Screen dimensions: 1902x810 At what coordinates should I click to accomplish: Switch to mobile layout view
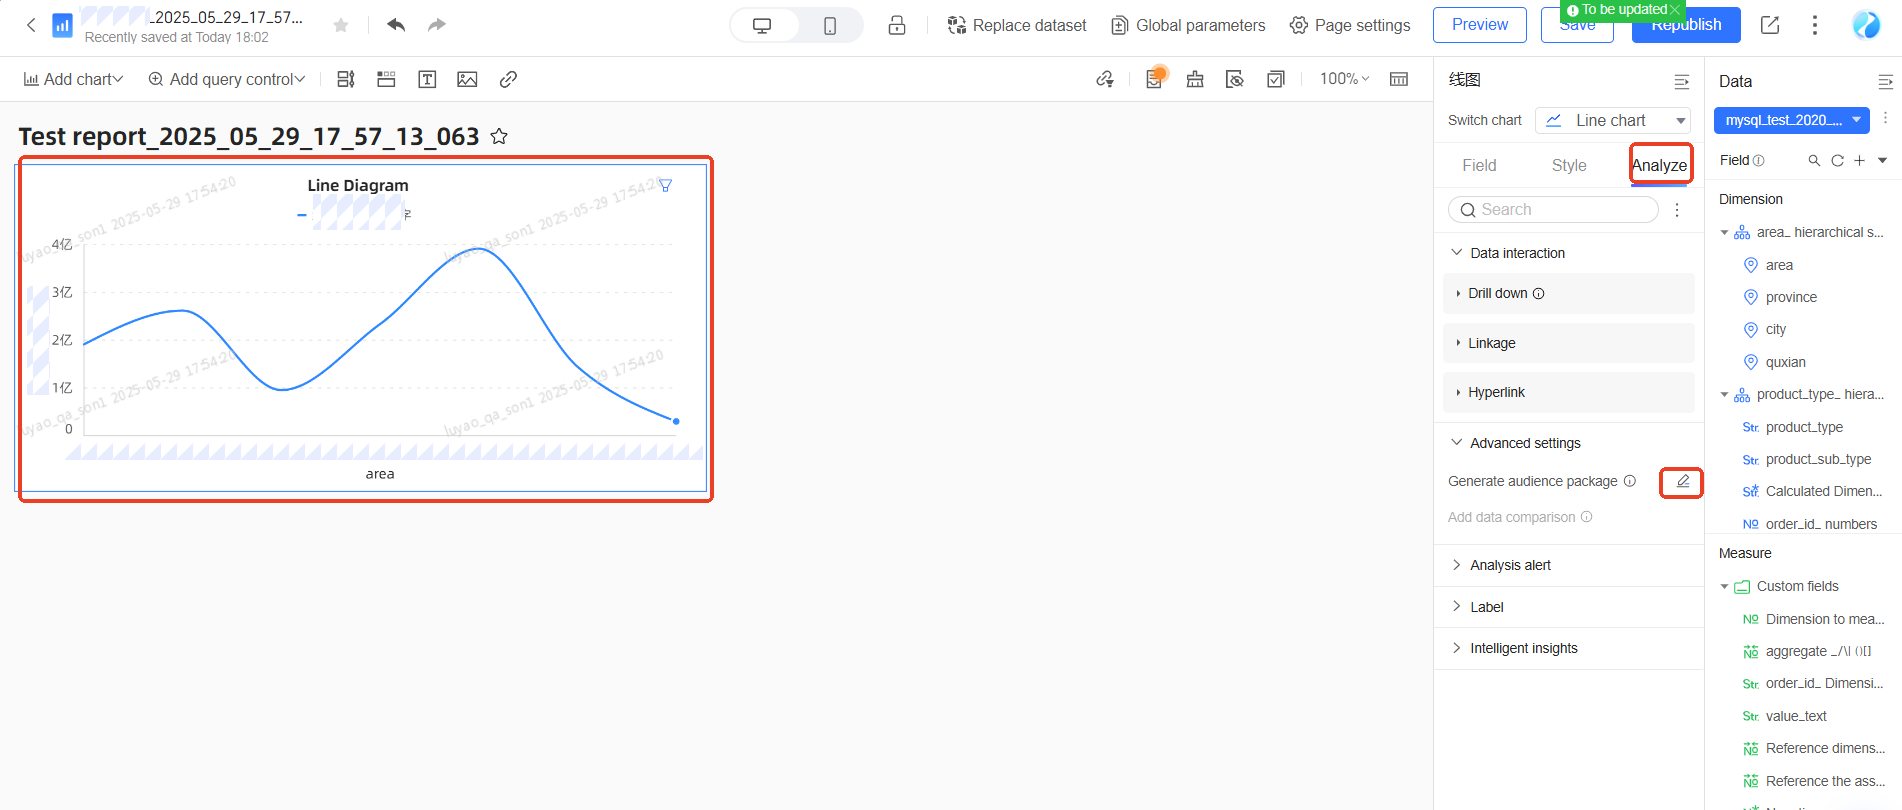pyautogui.click(x=830, y=26)
